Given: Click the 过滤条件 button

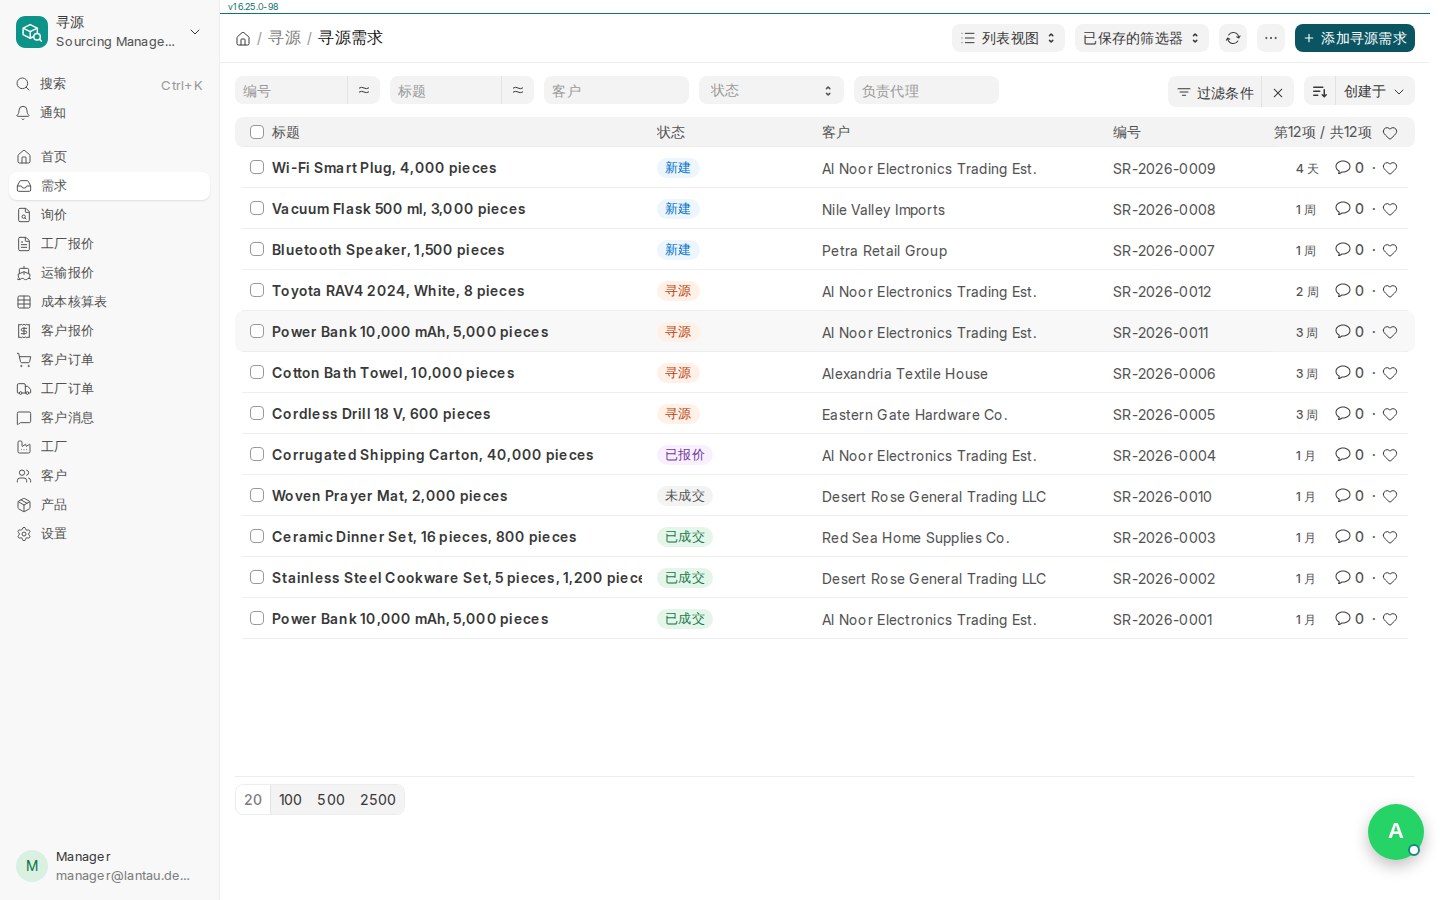Looking at the screenshot, I should coord(1215,92).
